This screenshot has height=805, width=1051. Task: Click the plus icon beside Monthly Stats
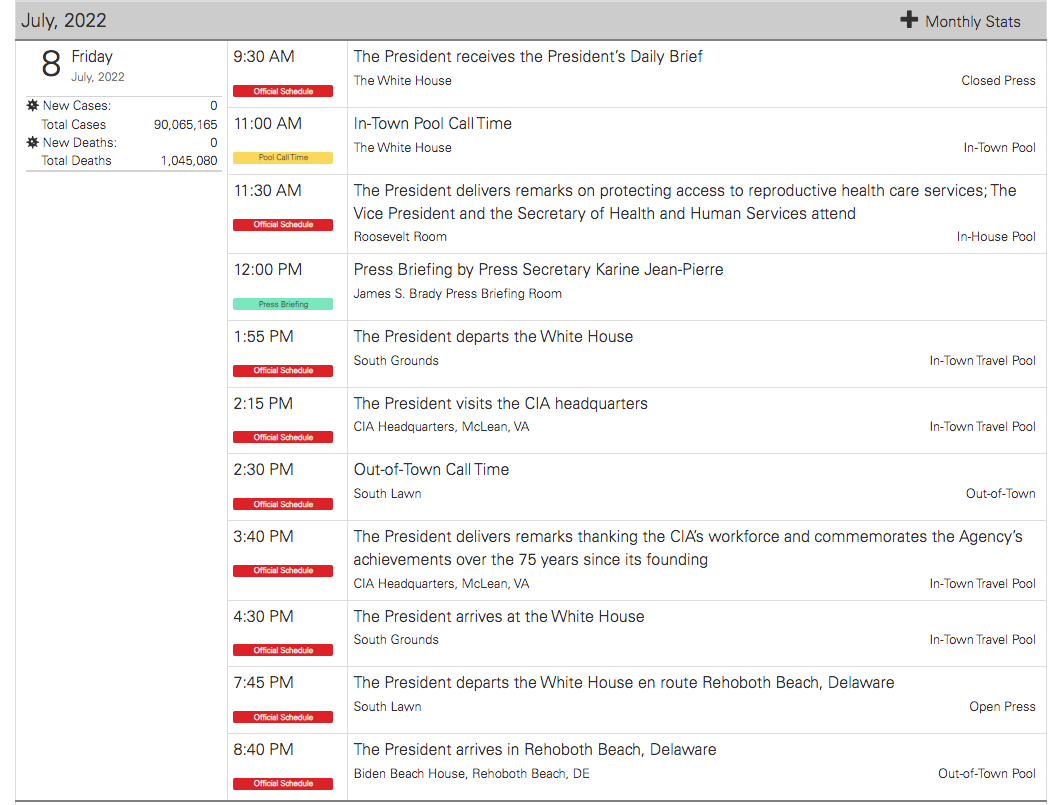point(908,20)
